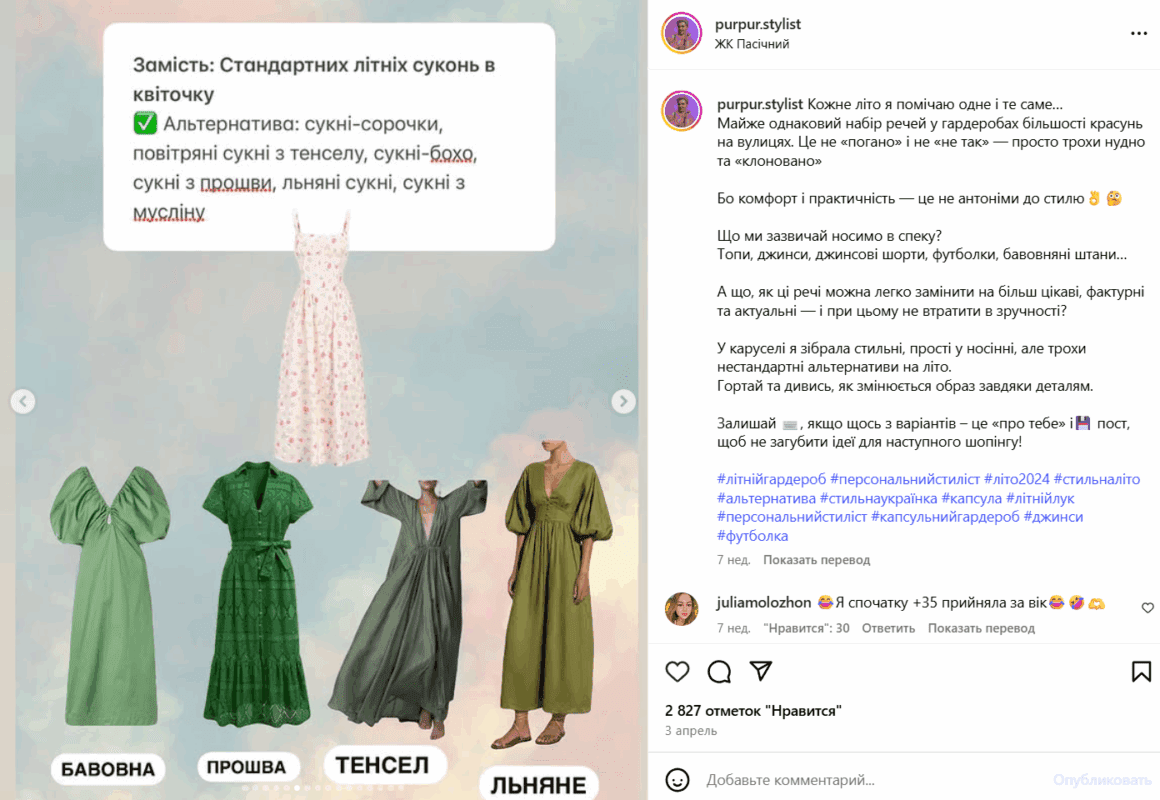Open purpur.stylist profile picture in header
This screenshot has width=1160, height=800.
click(x=681, y=33)
